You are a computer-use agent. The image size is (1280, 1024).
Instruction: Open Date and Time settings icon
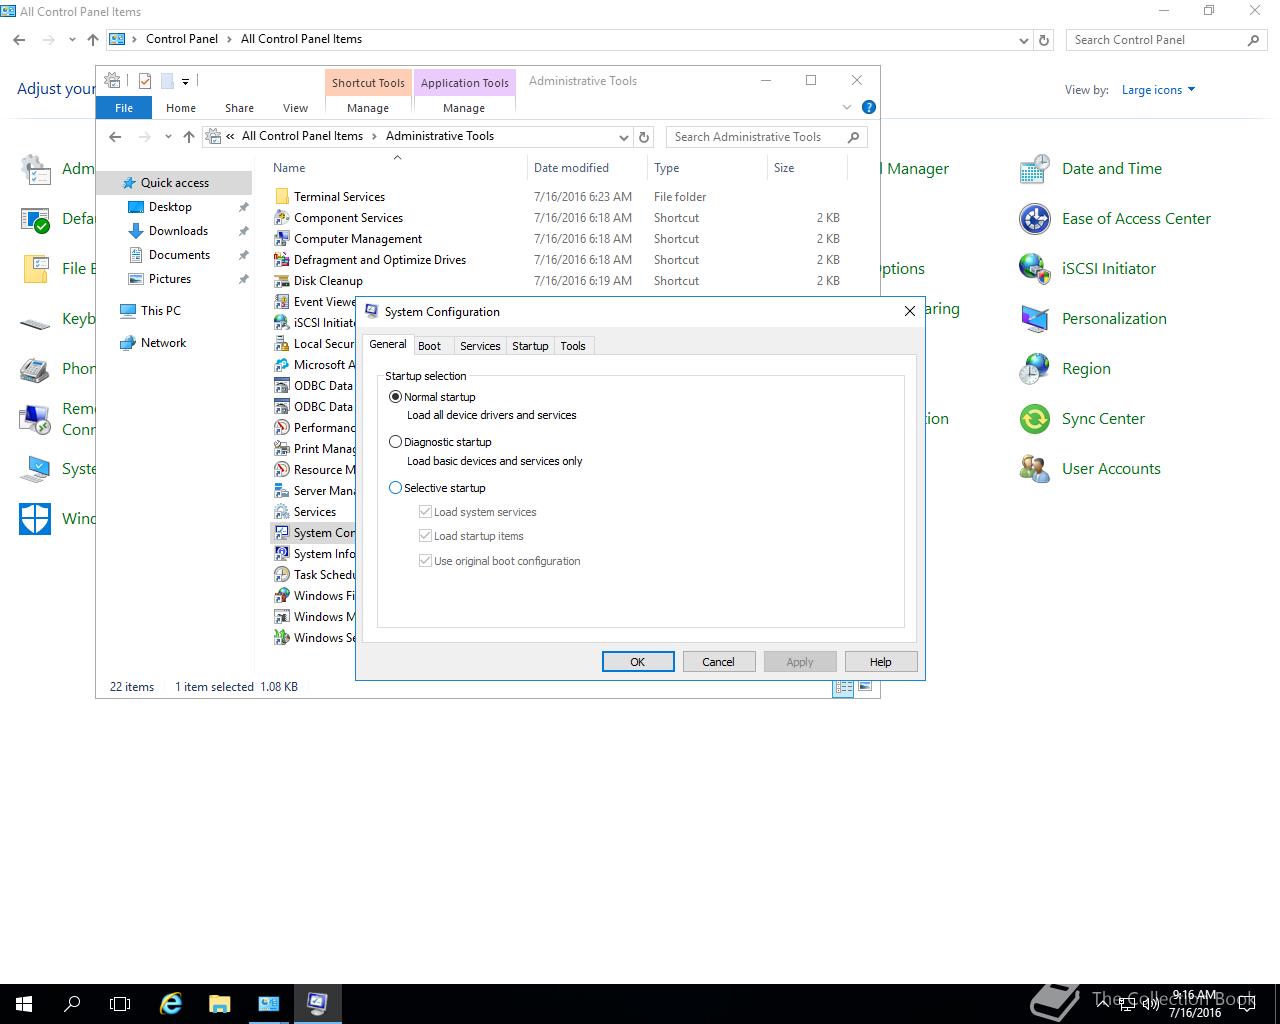click(x=1111, y=168)
